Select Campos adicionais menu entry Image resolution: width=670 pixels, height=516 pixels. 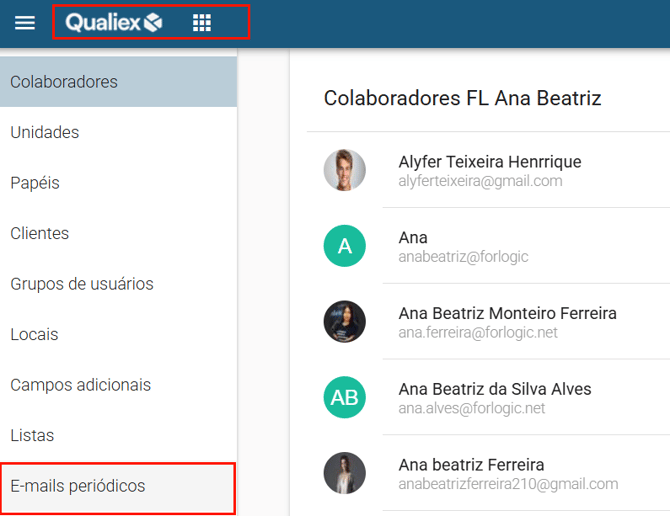point(80,385)
